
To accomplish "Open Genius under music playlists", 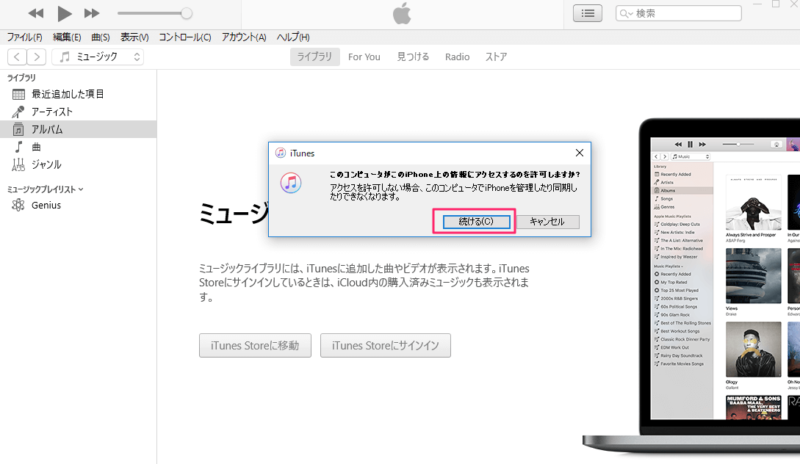I will click(x=46, y=205).
